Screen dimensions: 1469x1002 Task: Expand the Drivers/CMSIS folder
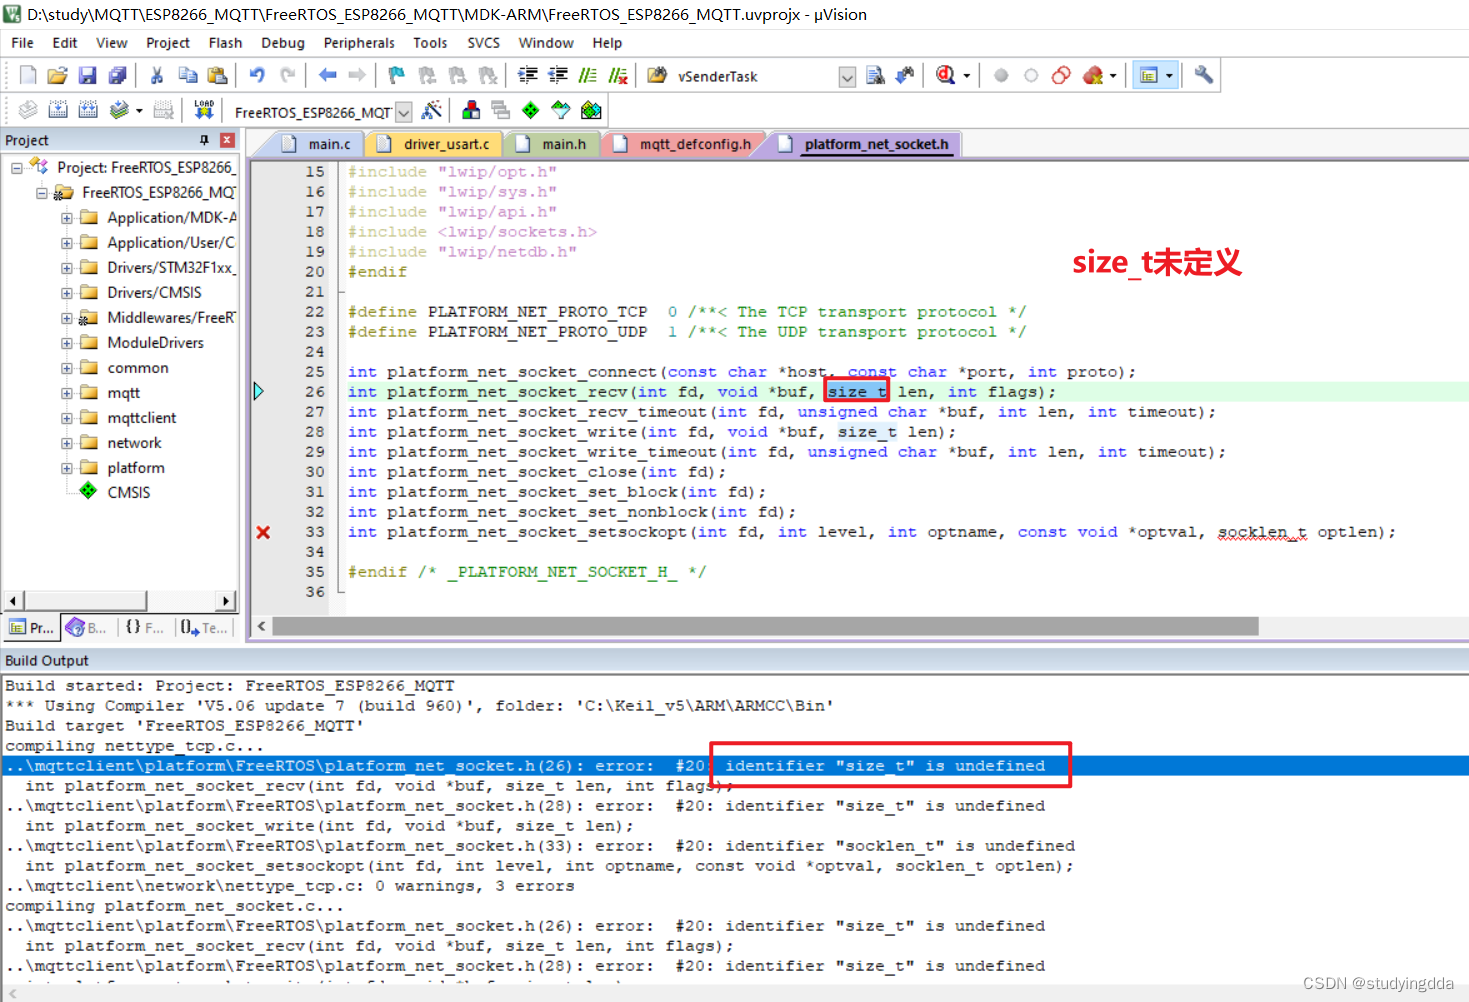tap(66, 293)
